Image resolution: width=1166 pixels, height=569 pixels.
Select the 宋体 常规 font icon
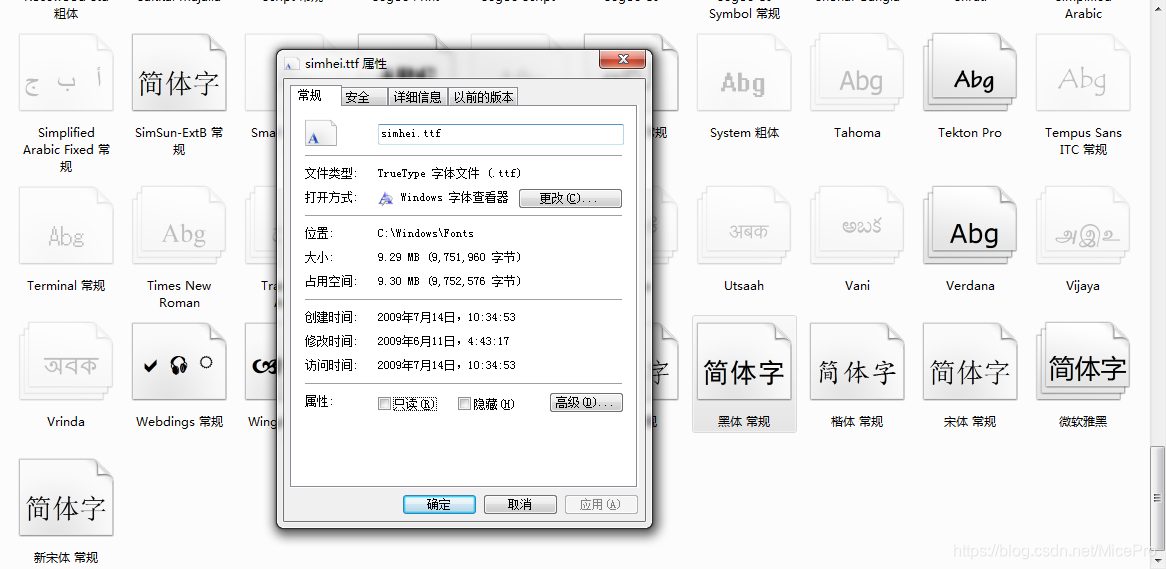pyautogui.click(x=970, y=361)
